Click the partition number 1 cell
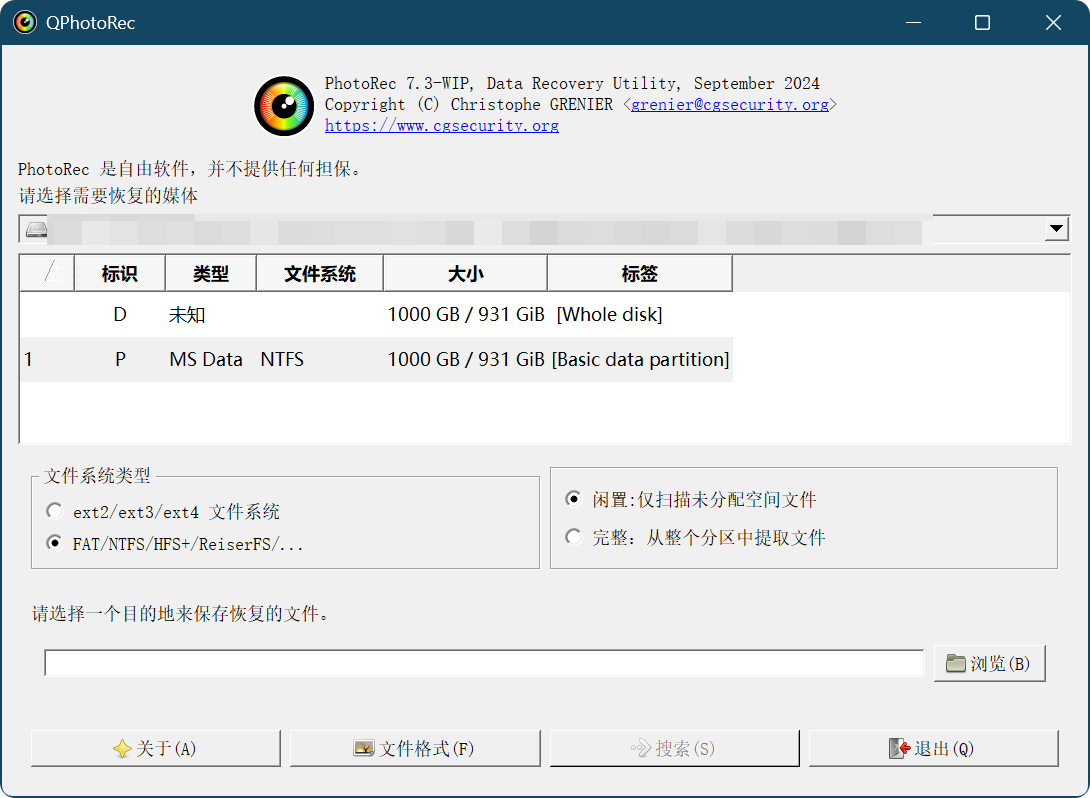Viewport: 1090px width, 798px height. (x=29, y=359)
